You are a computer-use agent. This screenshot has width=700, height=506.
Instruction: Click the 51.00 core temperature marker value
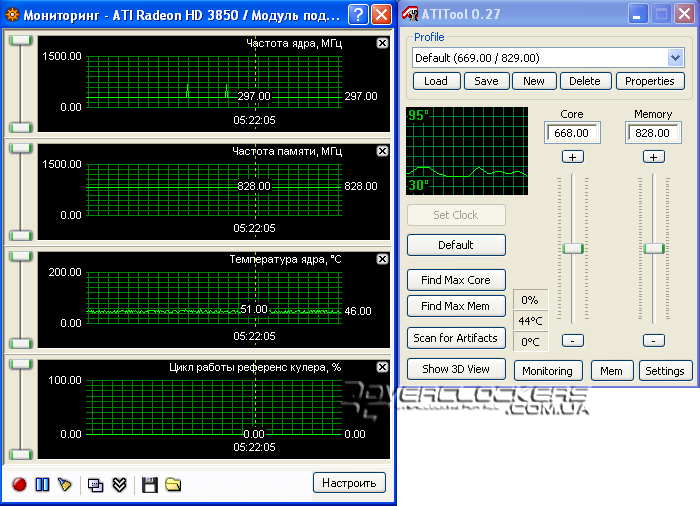254,309
